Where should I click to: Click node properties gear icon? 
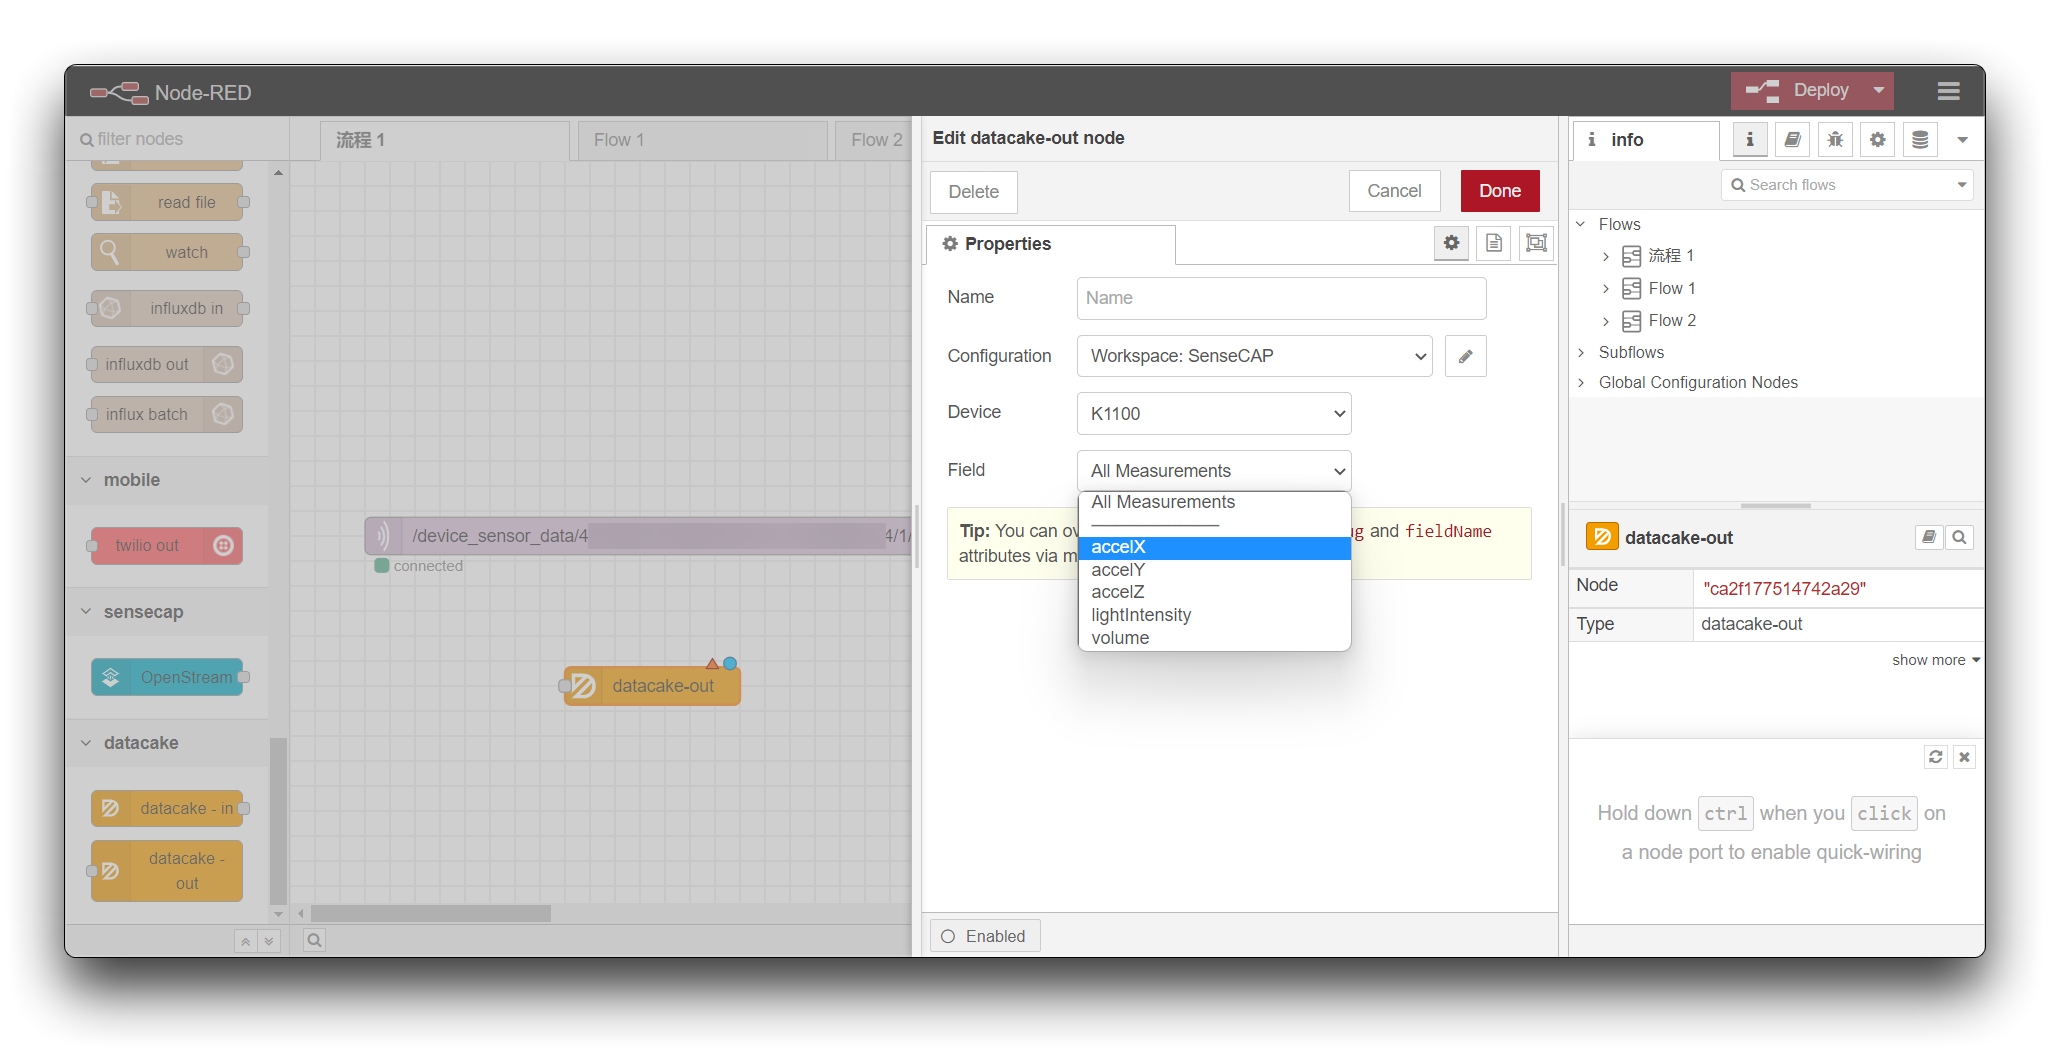coord(1451,243)
